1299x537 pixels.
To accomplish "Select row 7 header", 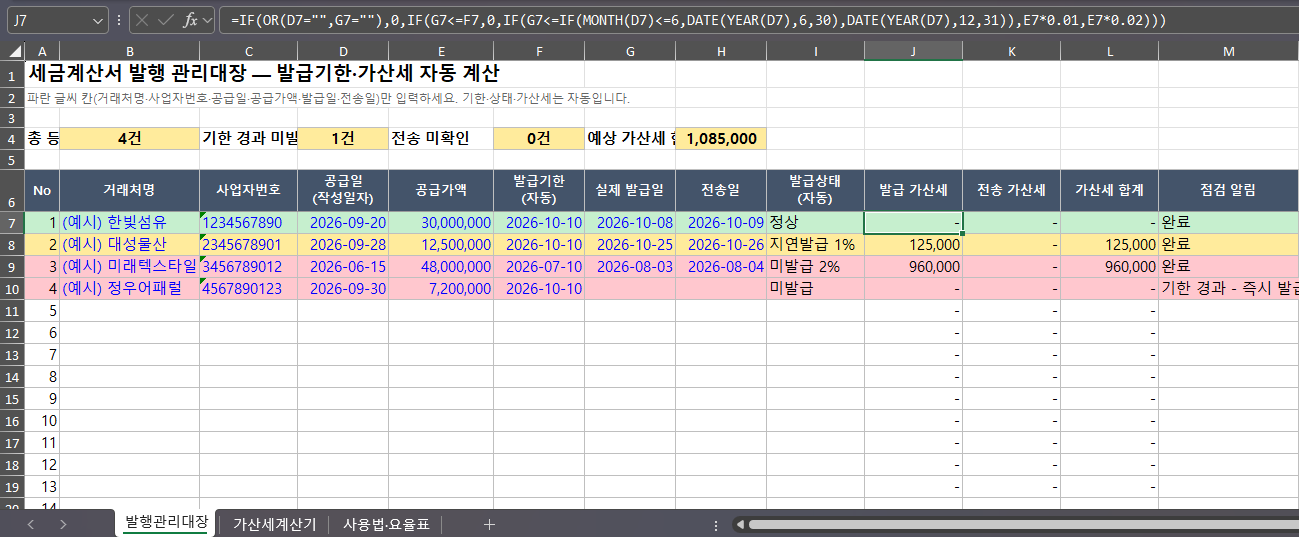I will pyautogui.click(x=12, y=222).
